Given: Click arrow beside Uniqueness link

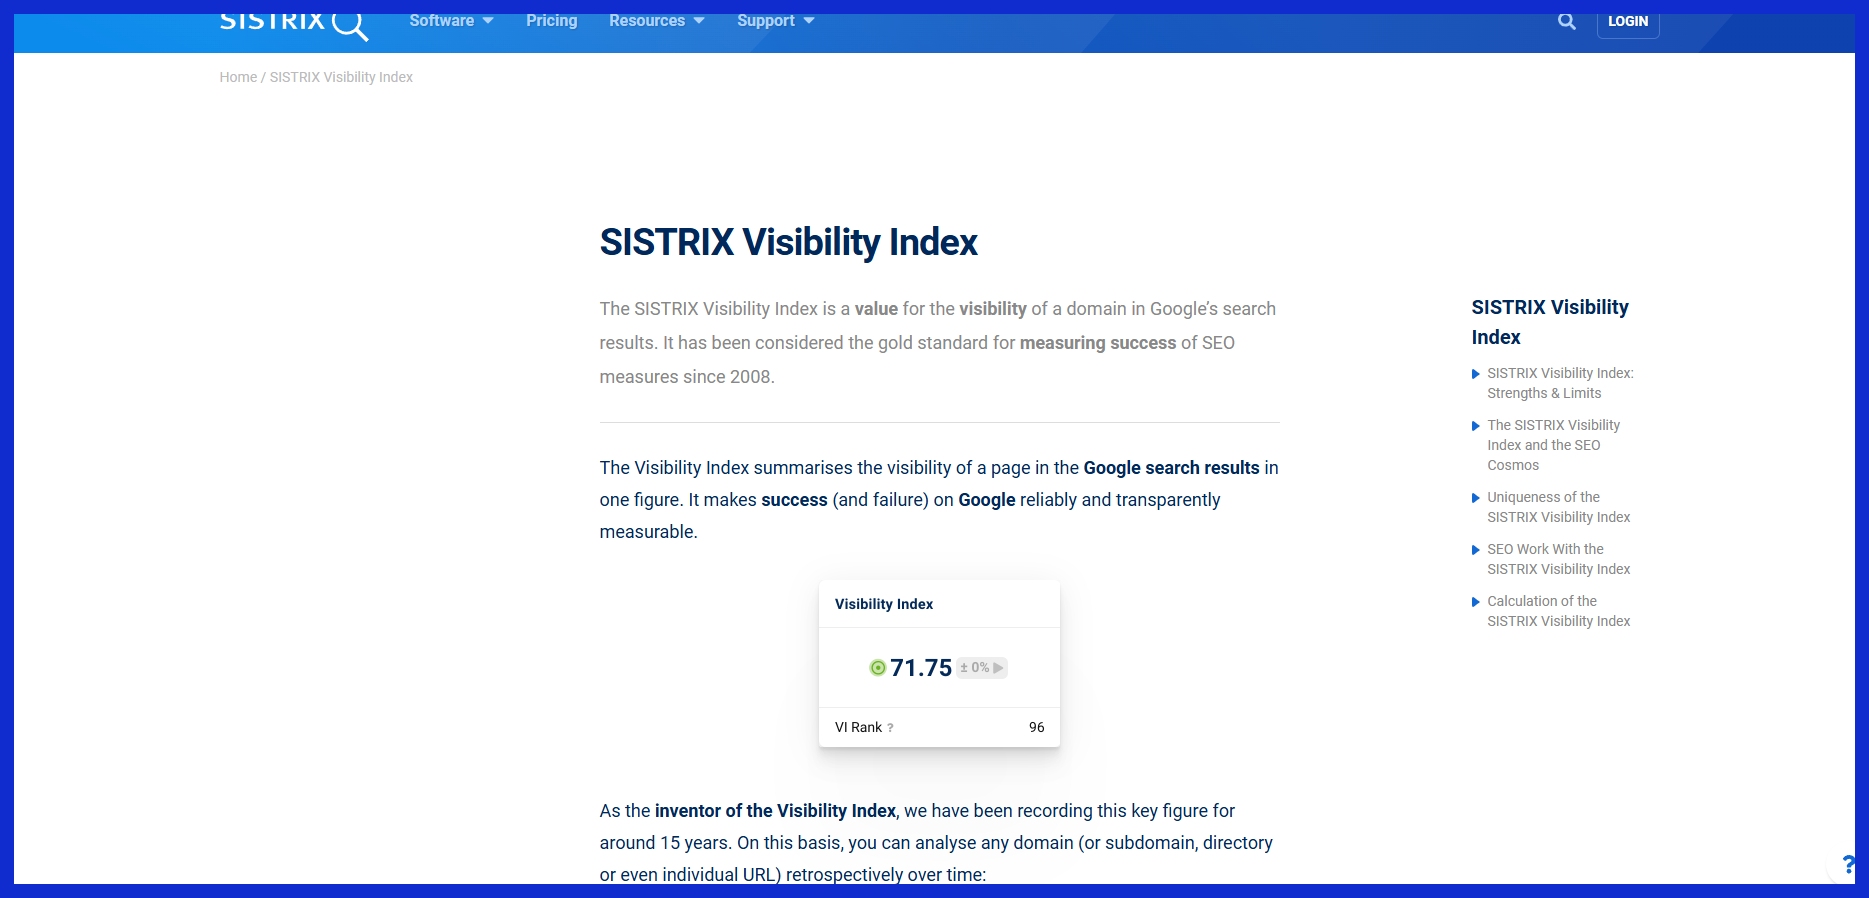Looking at the screenshot, I should [x=1475, y=498].
